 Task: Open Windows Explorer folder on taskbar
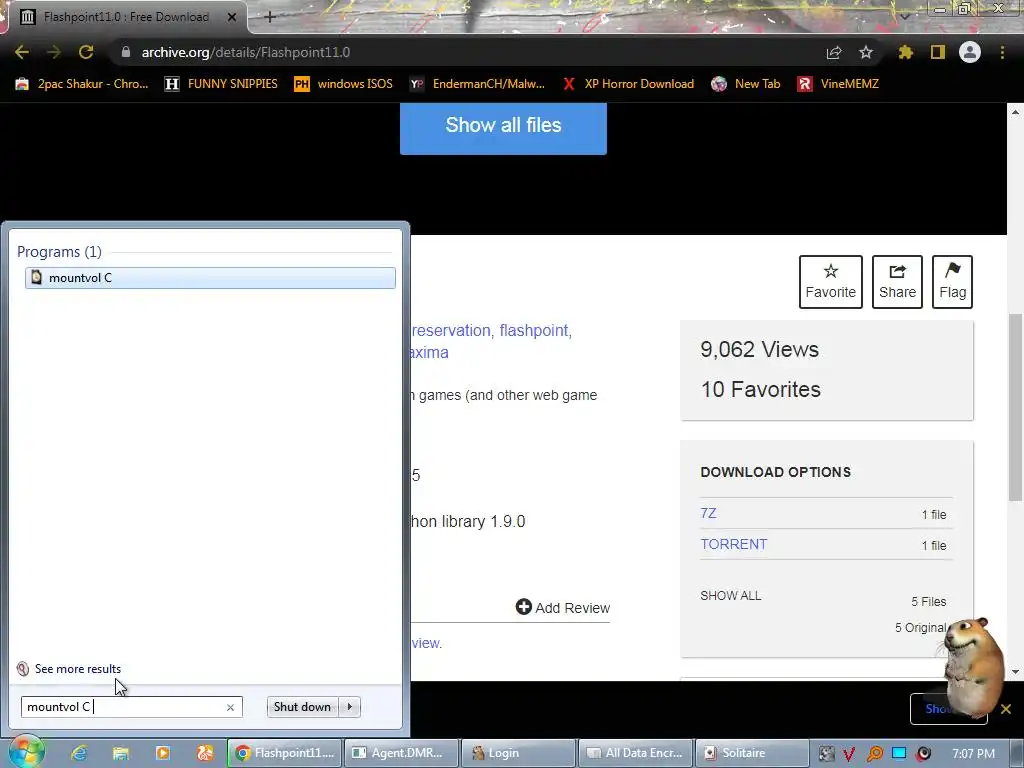click(121, 754)
